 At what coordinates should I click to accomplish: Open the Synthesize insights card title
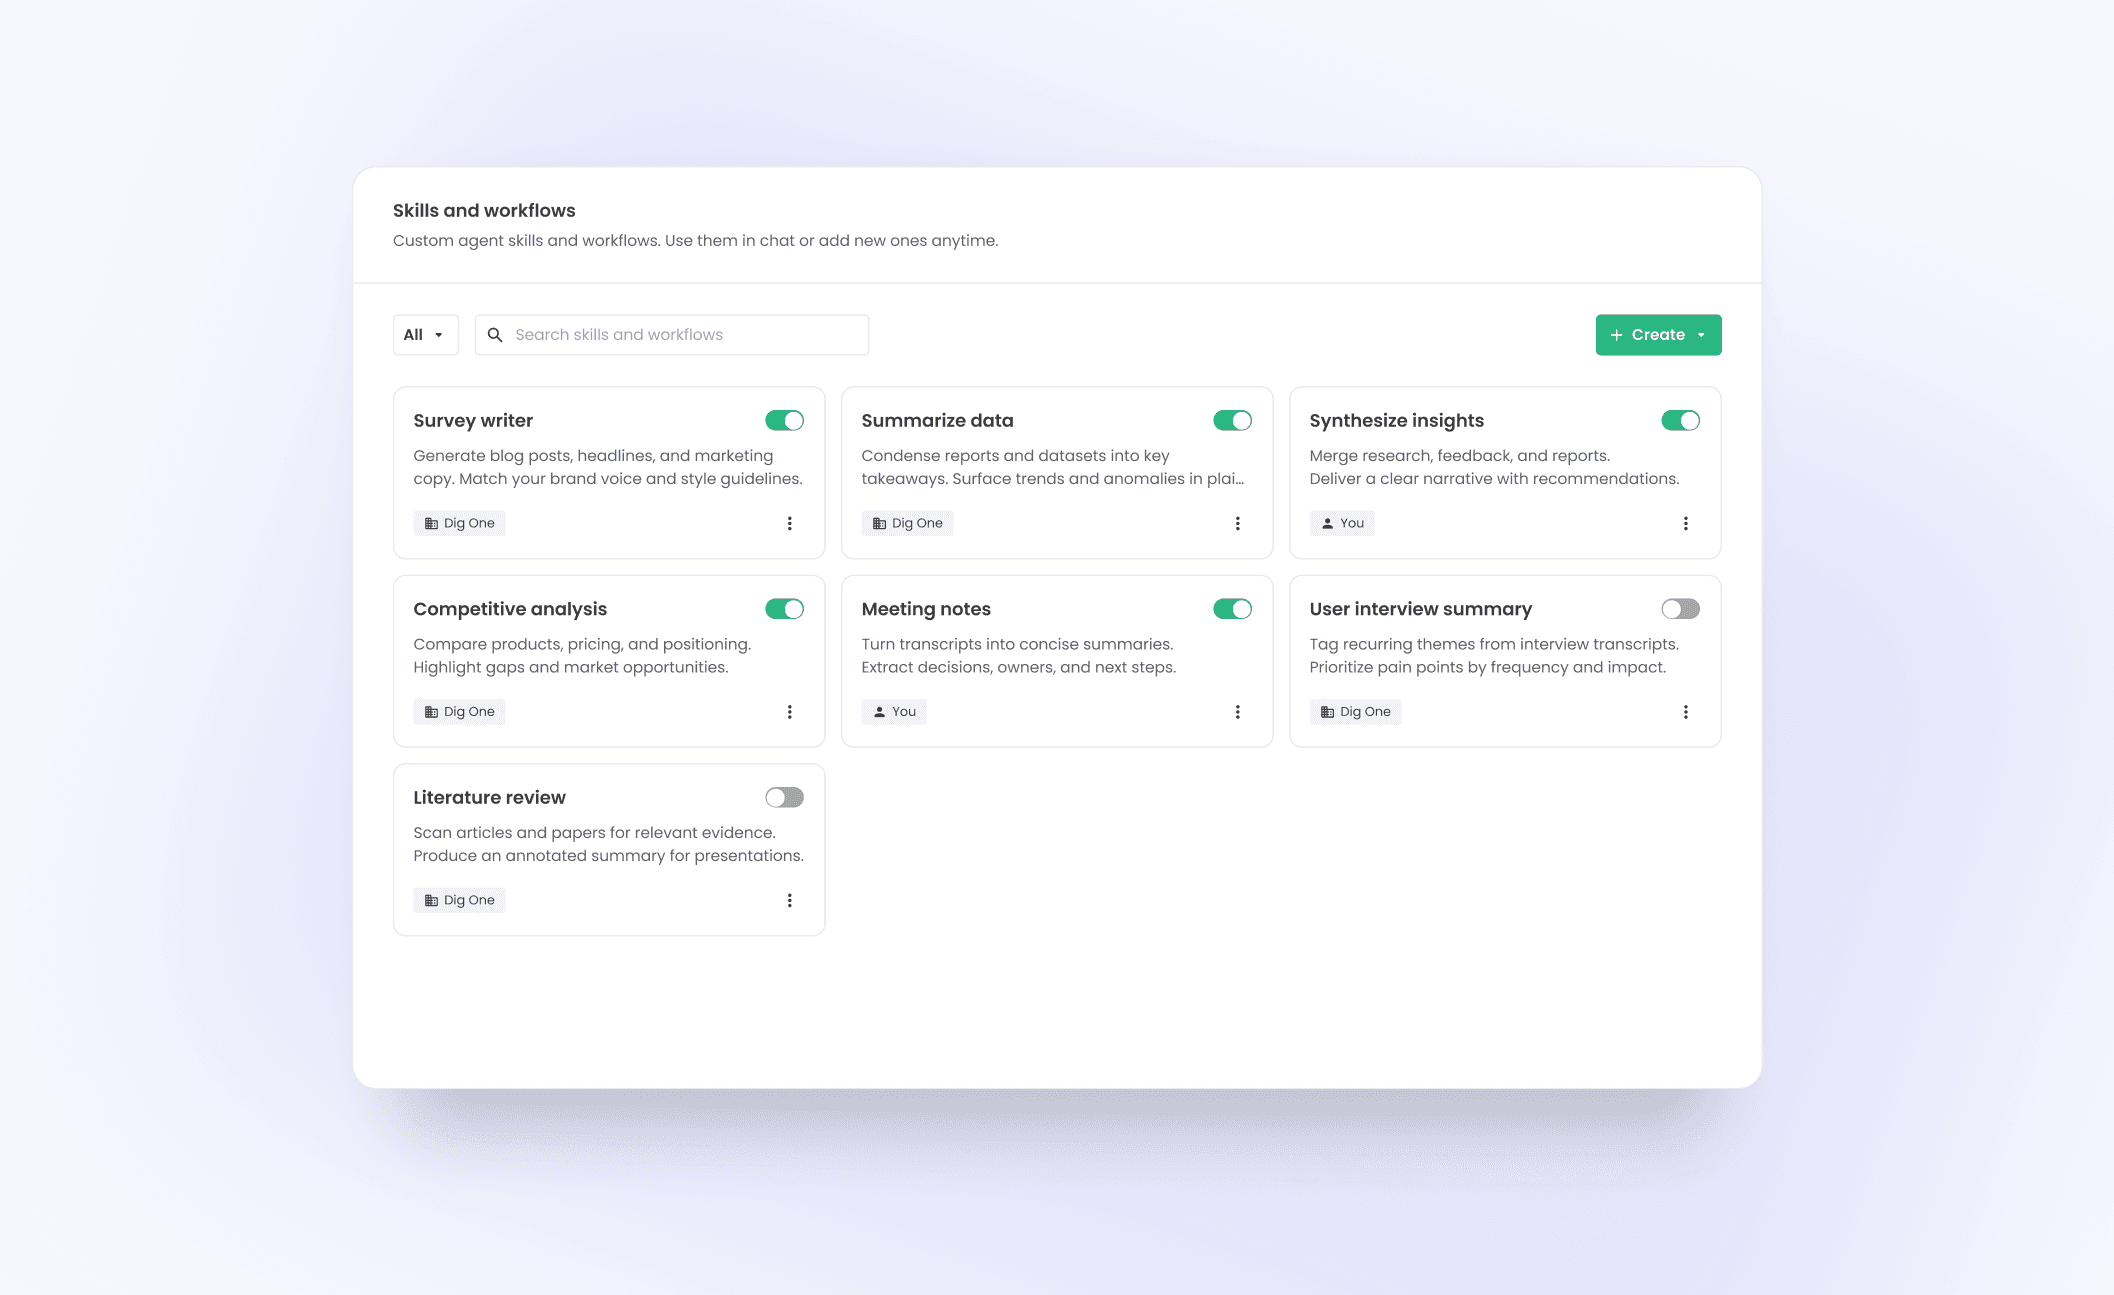pos(1396,421)
